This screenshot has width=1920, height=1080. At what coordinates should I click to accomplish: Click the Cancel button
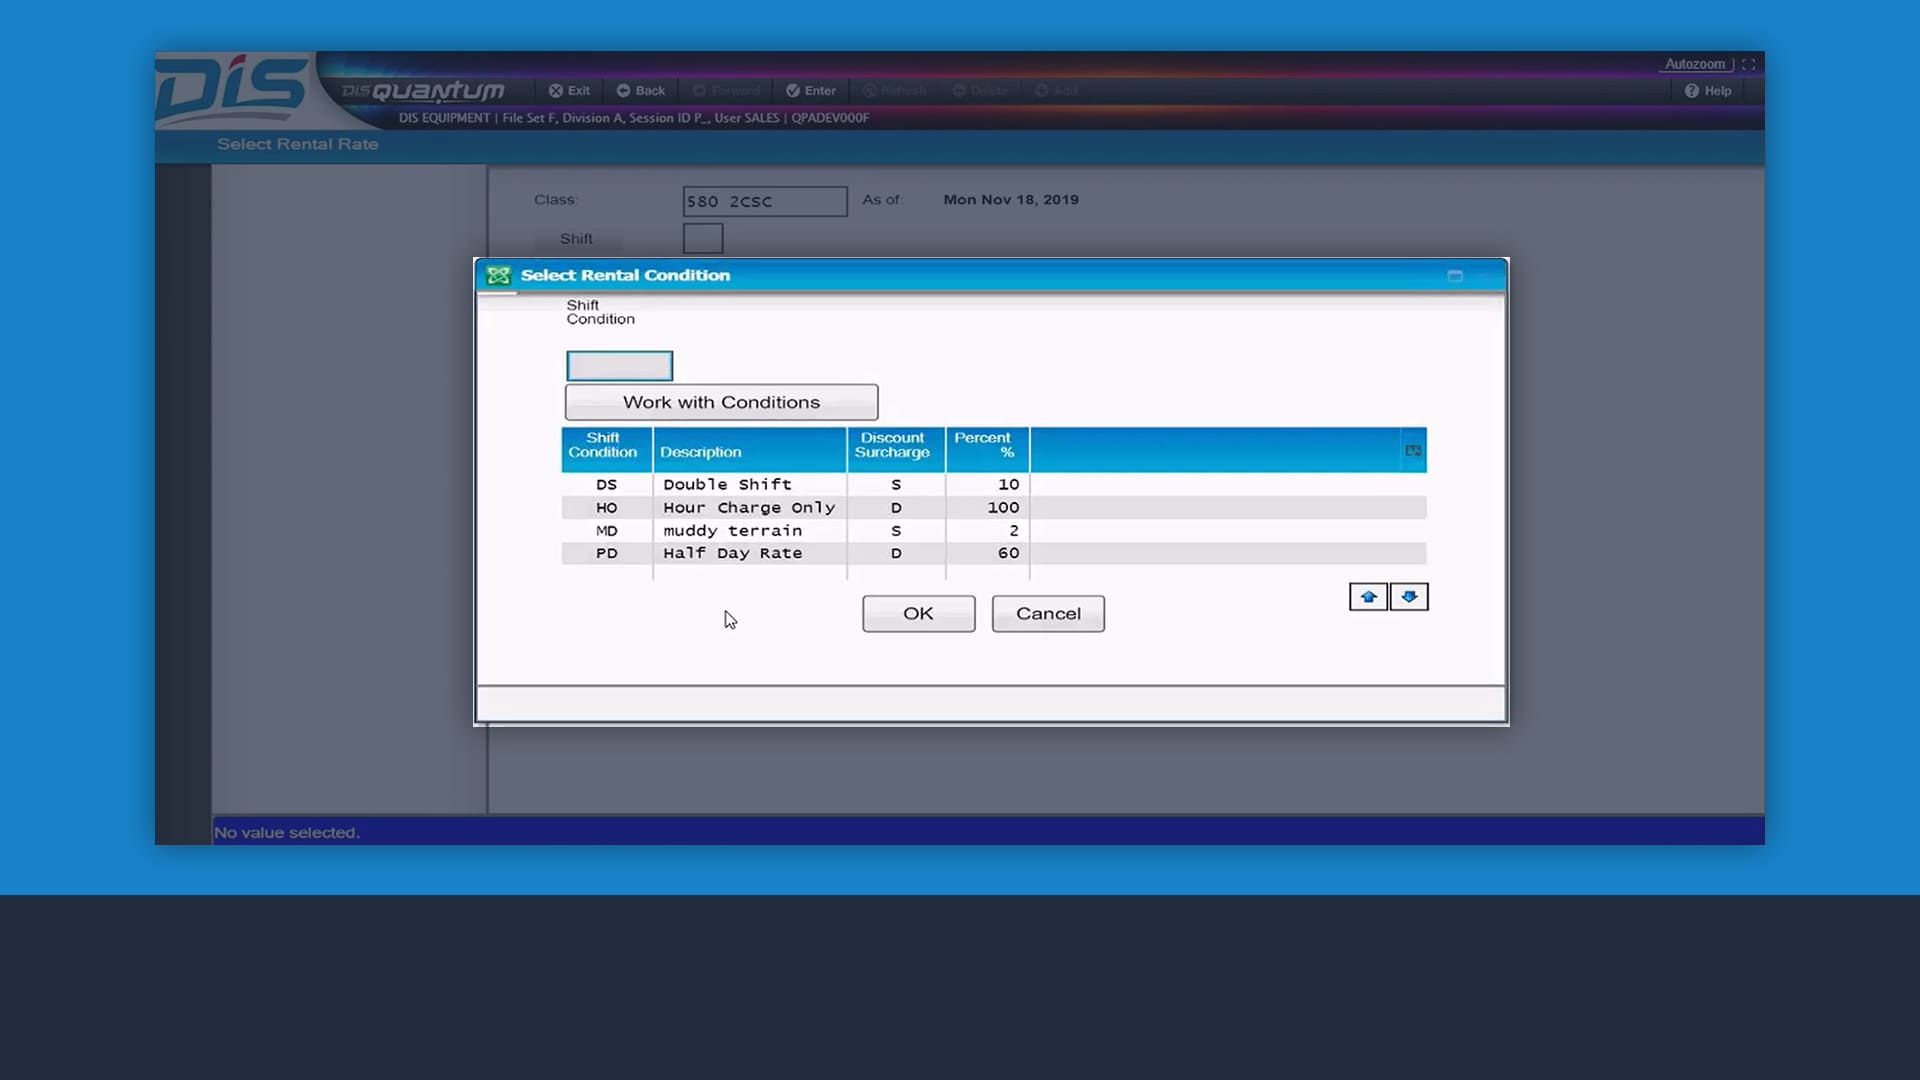click(x=1048, y=614)
